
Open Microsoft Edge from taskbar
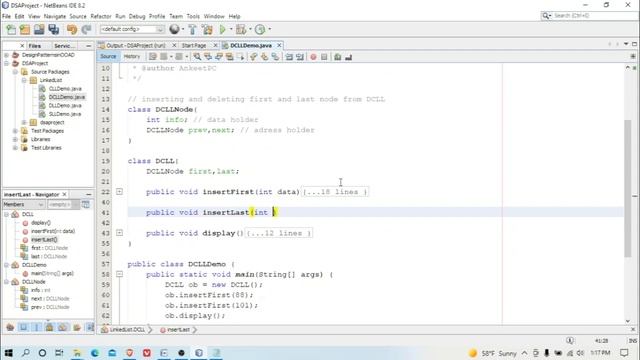point(95,353)
